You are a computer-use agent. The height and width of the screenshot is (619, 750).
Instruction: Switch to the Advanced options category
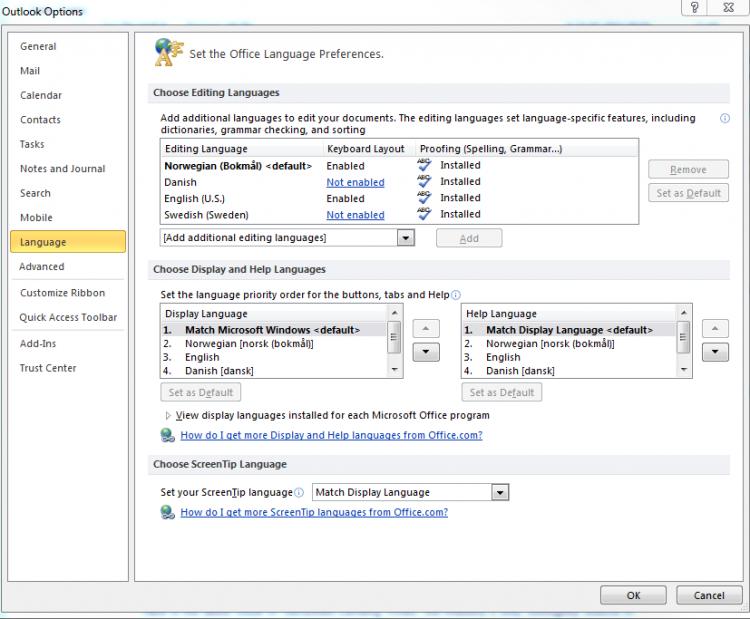click(x=42, y=267)
